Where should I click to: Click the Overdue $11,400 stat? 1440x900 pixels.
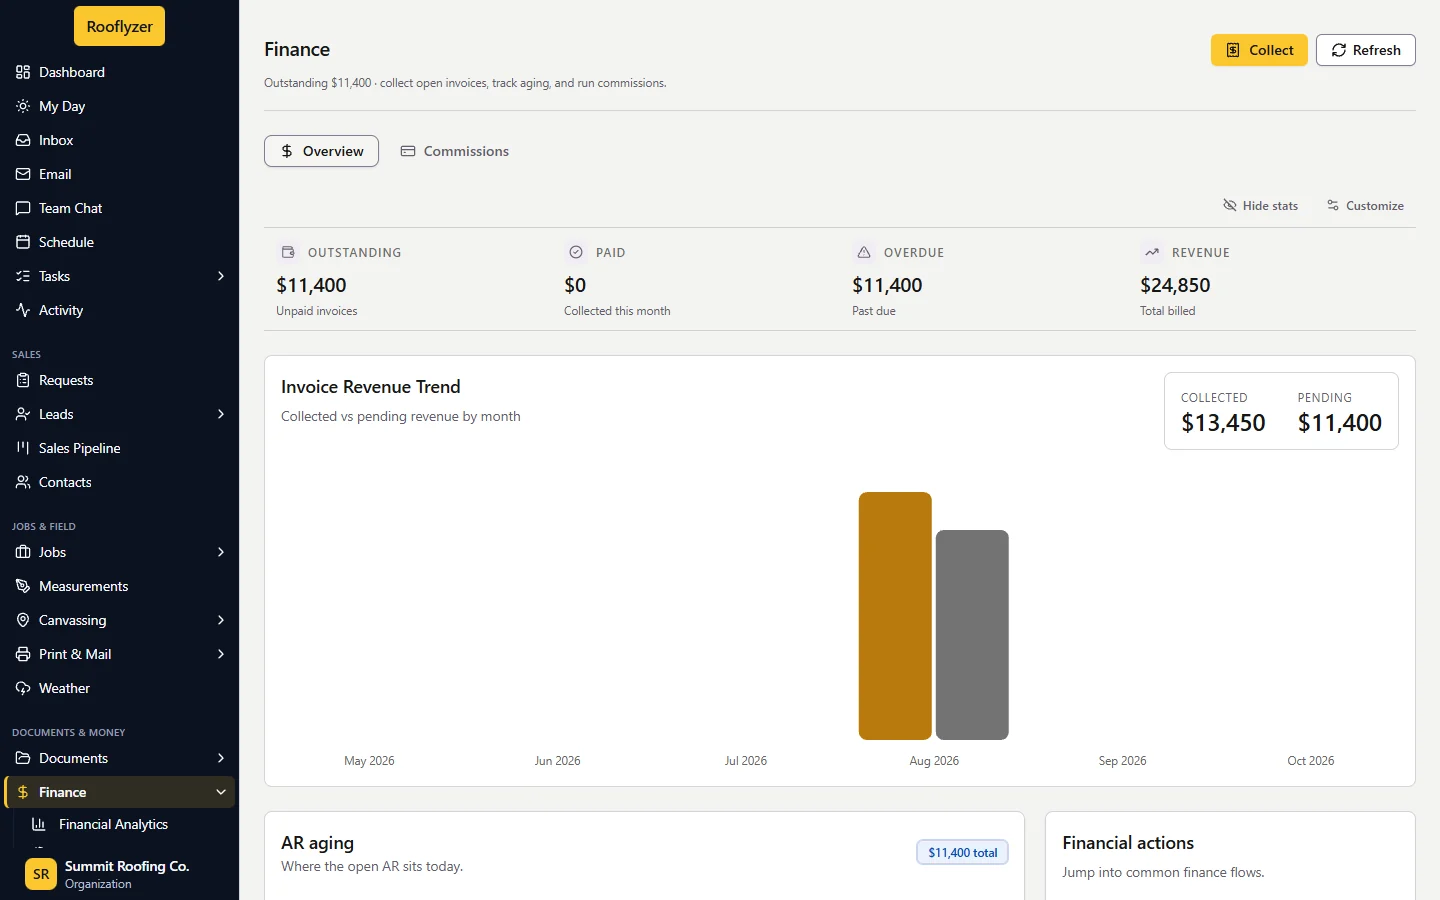(x=984, y=280)
